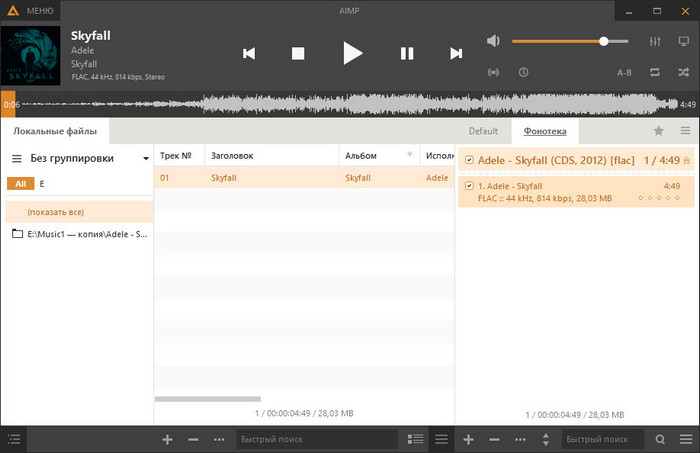Uncheck the Adele - Skyfall track checkbox
Screen dimensions: 700x453
[x=470, y=186]
